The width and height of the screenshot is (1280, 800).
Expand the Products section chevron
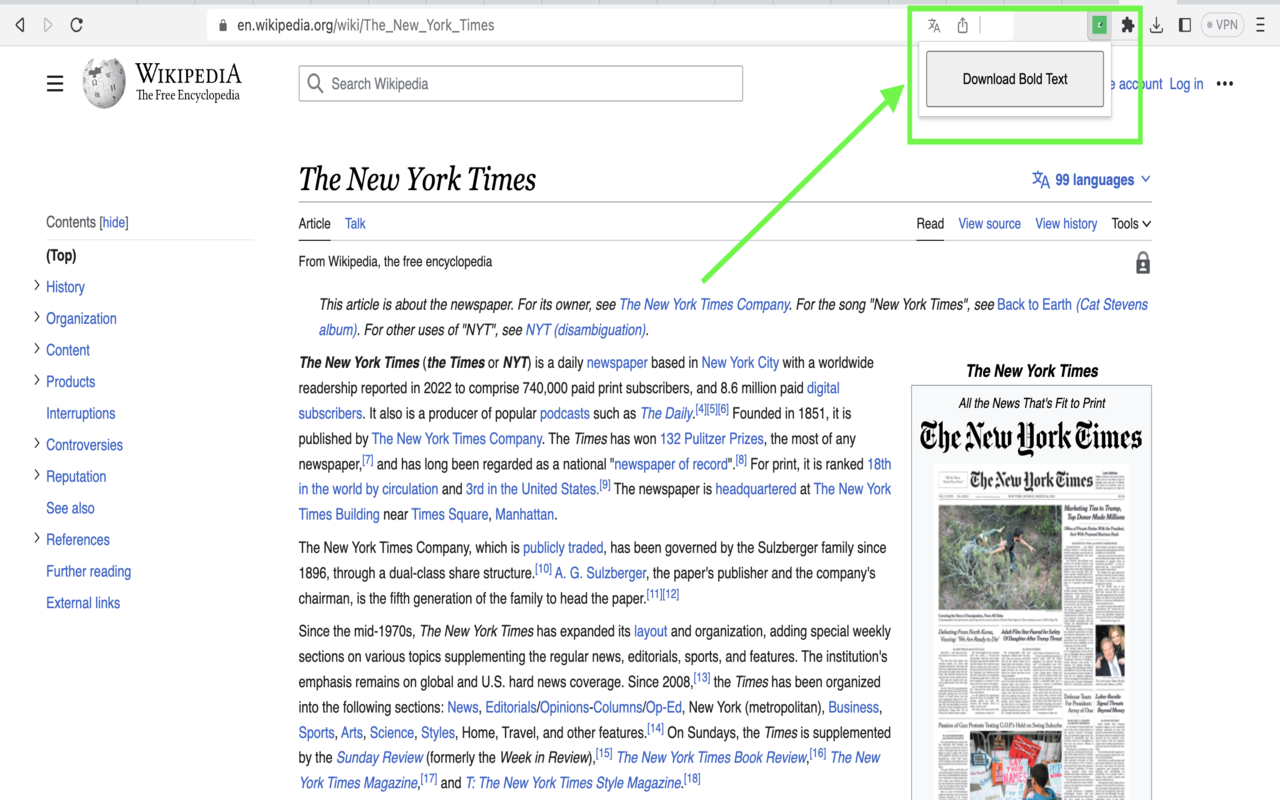tap(37, 380)
